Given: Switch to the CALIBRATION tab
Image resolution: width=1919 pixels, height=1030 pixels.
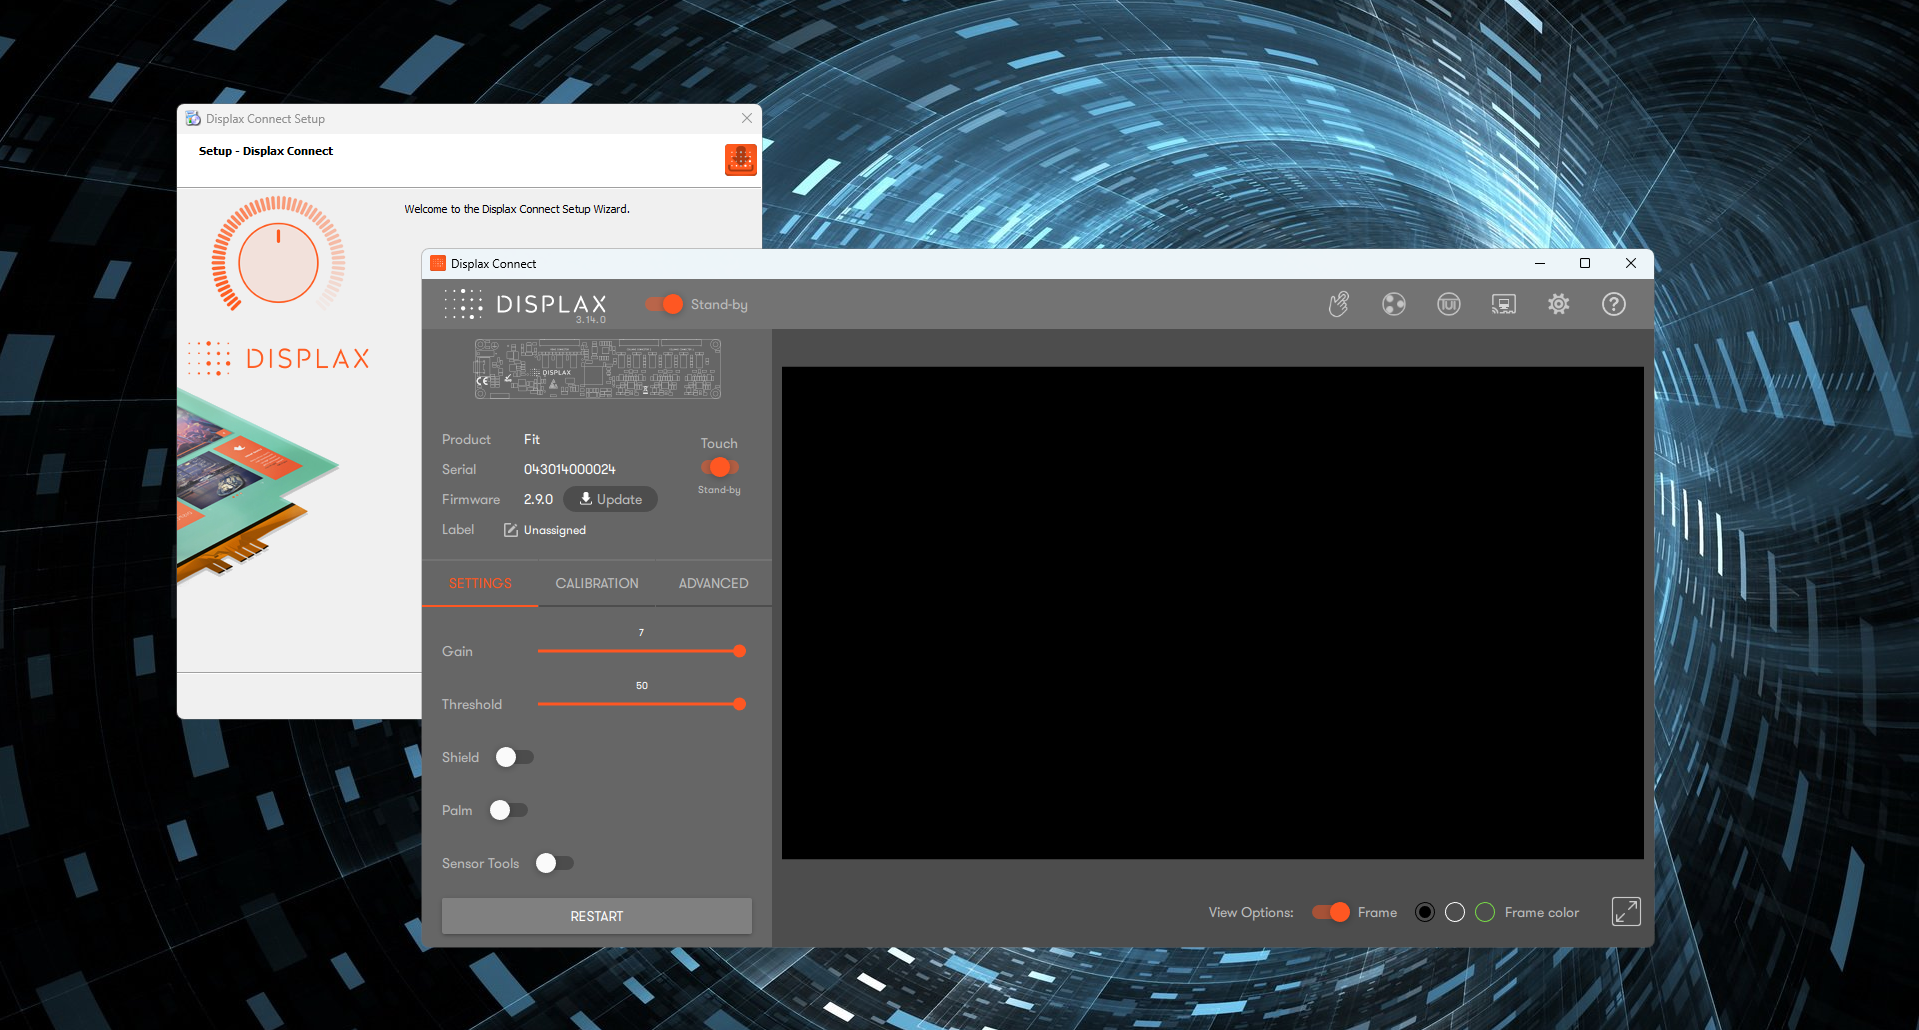Looking at the screenshot, I should (x=597, y=583).
